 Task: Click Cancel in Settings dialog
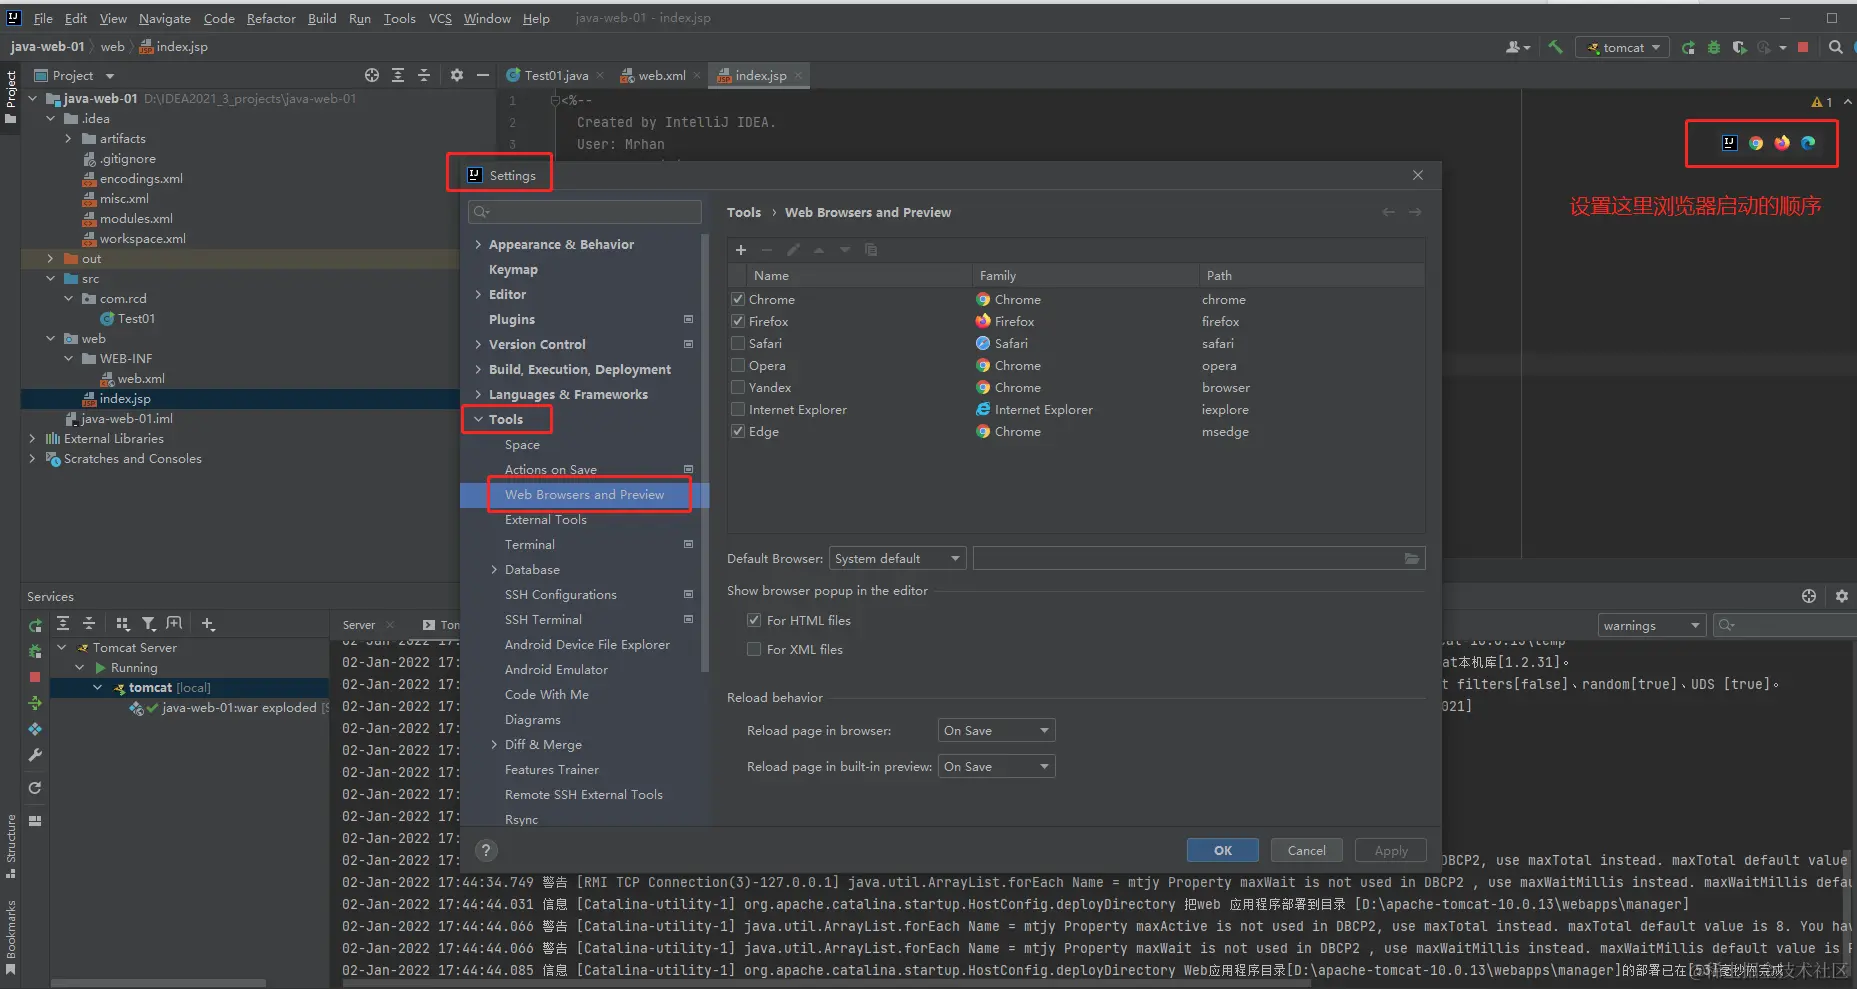tap(1307, 851)
